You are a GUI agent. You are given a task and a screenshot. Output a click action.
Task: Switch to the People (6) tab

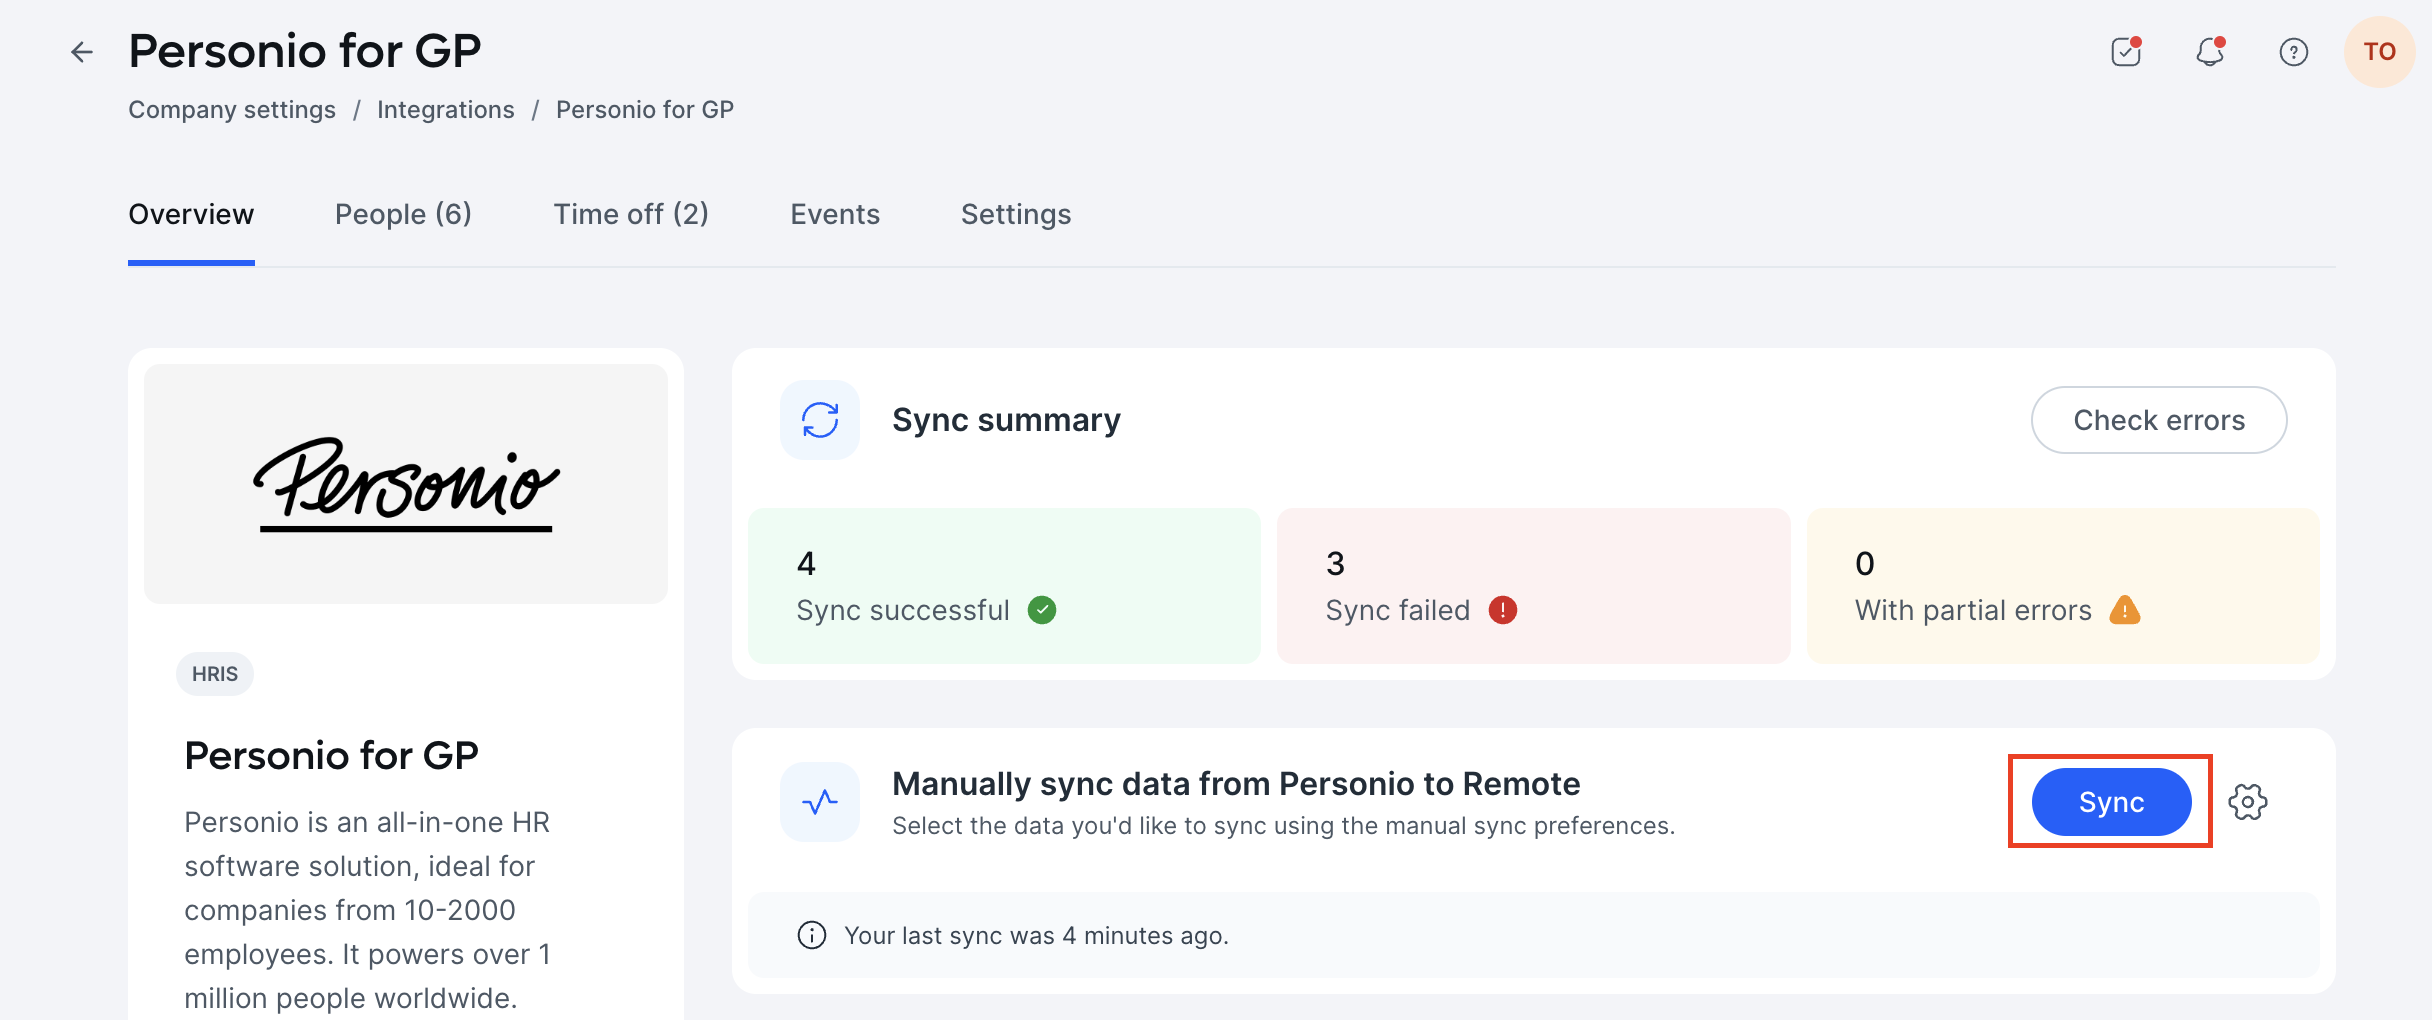click(x=403, y=214)
